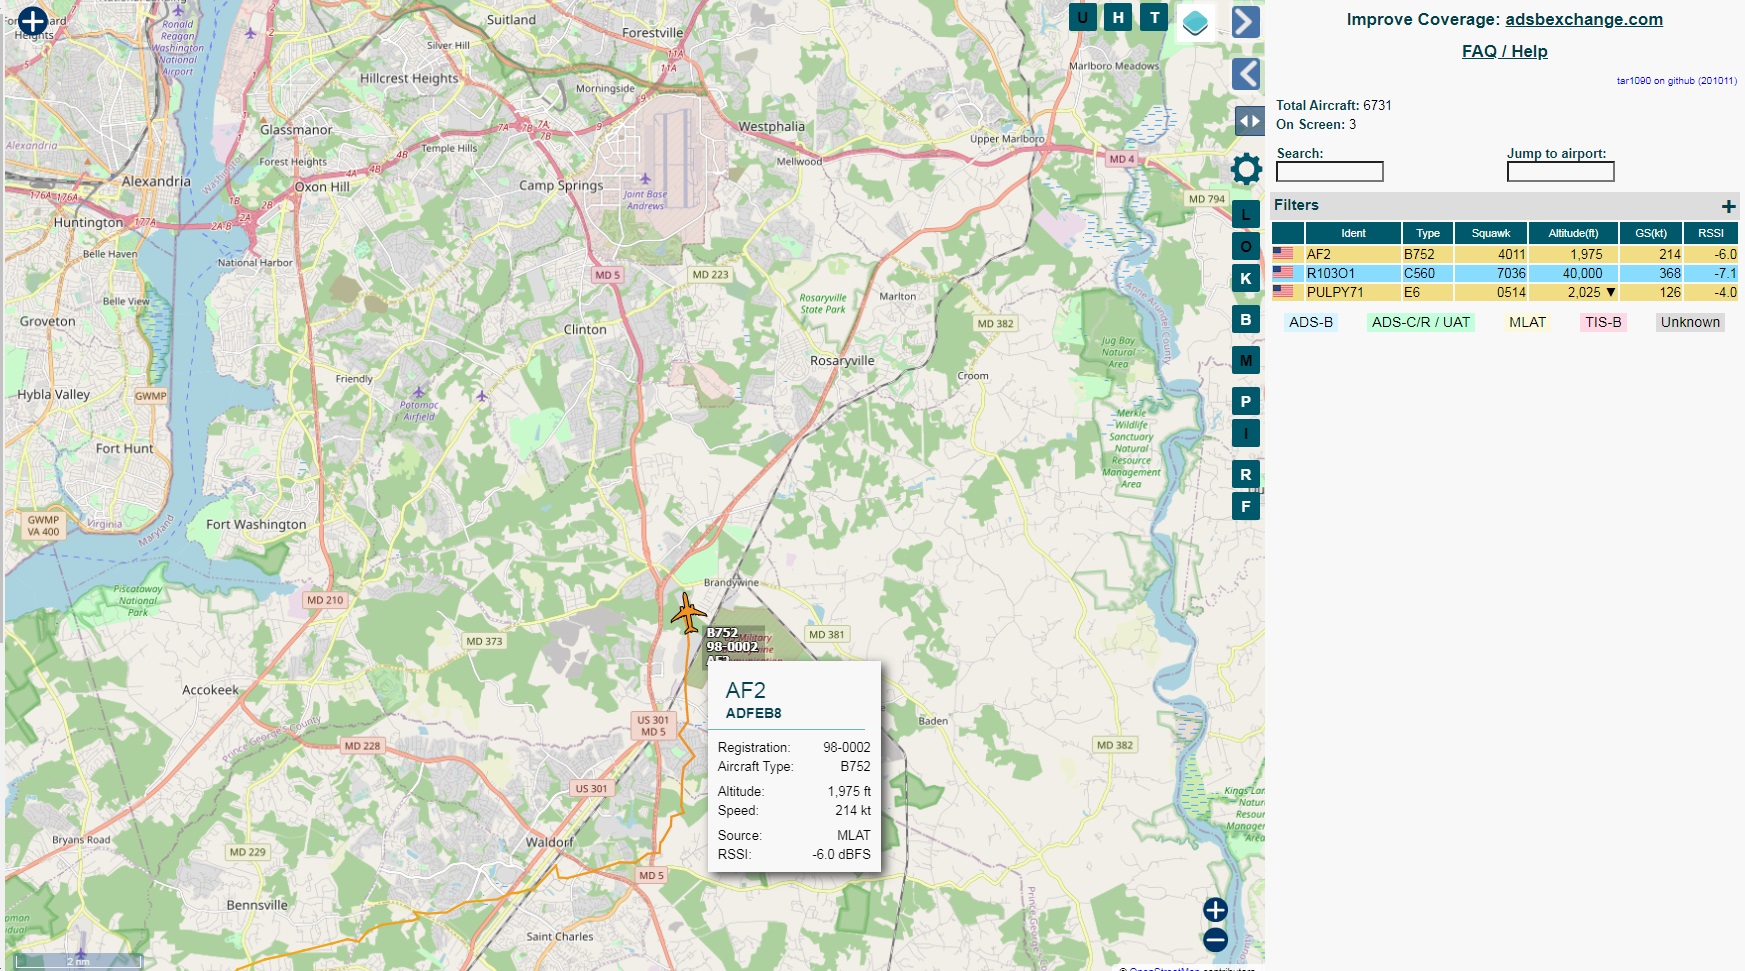Screen dimensions: 1745x971
Task: Toggle the T button above the map
Action: [x=1154, y=17]
